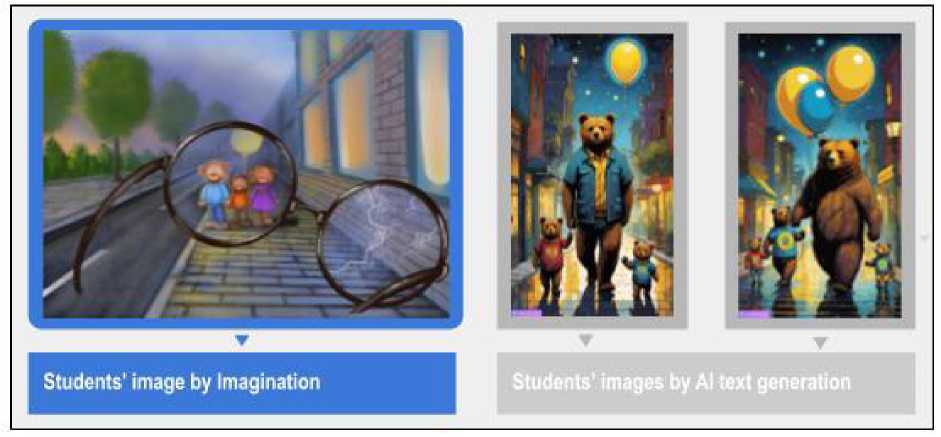Click the gray triangle under the two-balloon bear image
Viewport: 941px width, 437px height.
(820, 343)
